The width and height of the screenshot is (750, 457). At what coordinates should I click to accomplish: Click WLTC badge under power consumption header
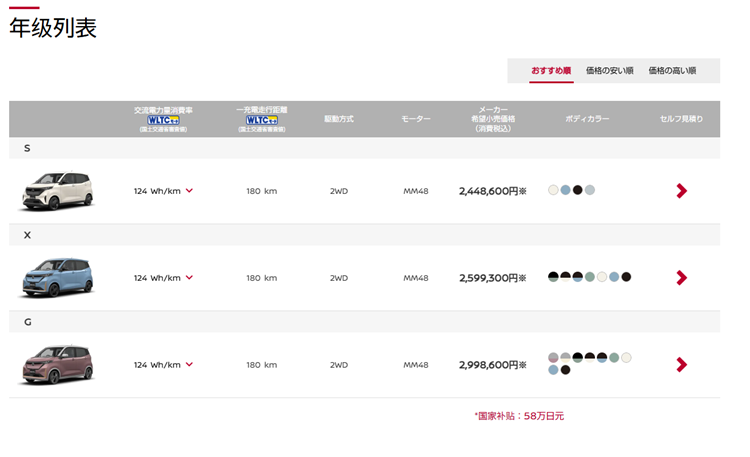pos(163,120)
